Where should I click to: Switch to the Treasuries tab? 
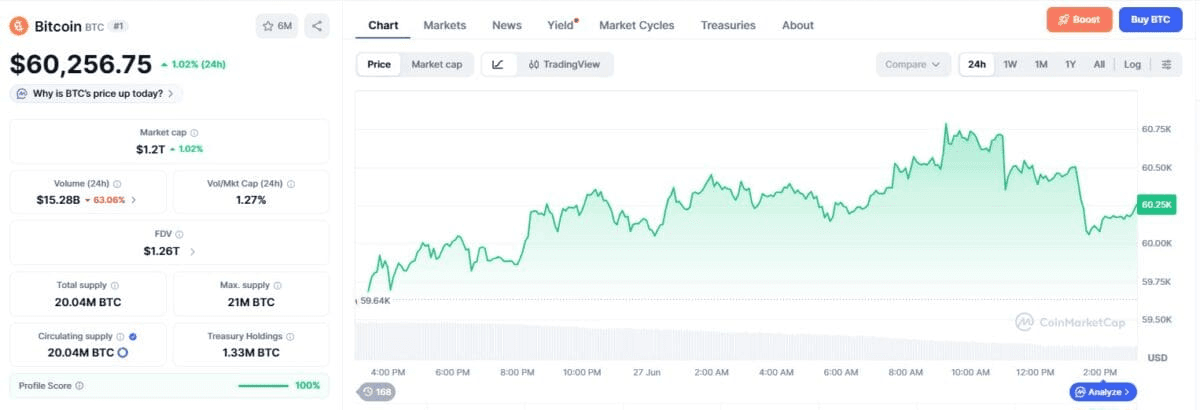[x=728, y=25]
